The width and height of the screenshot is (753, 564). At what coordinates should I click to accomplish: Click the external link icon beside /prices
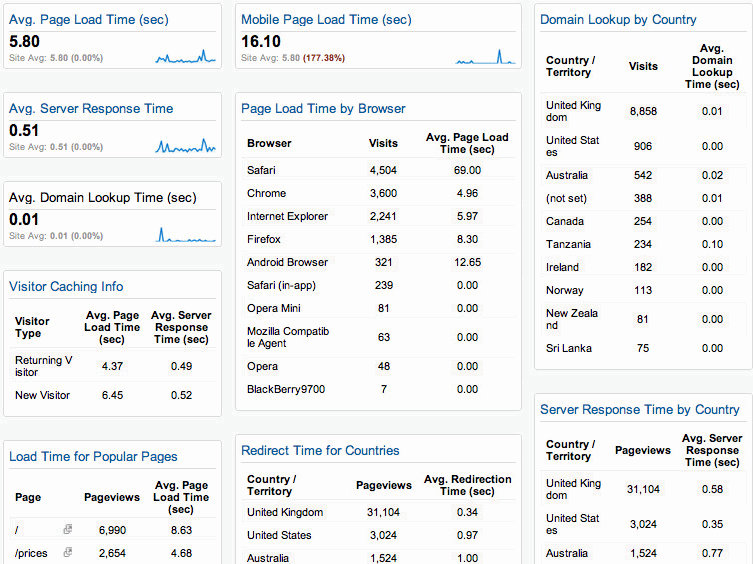68,551
